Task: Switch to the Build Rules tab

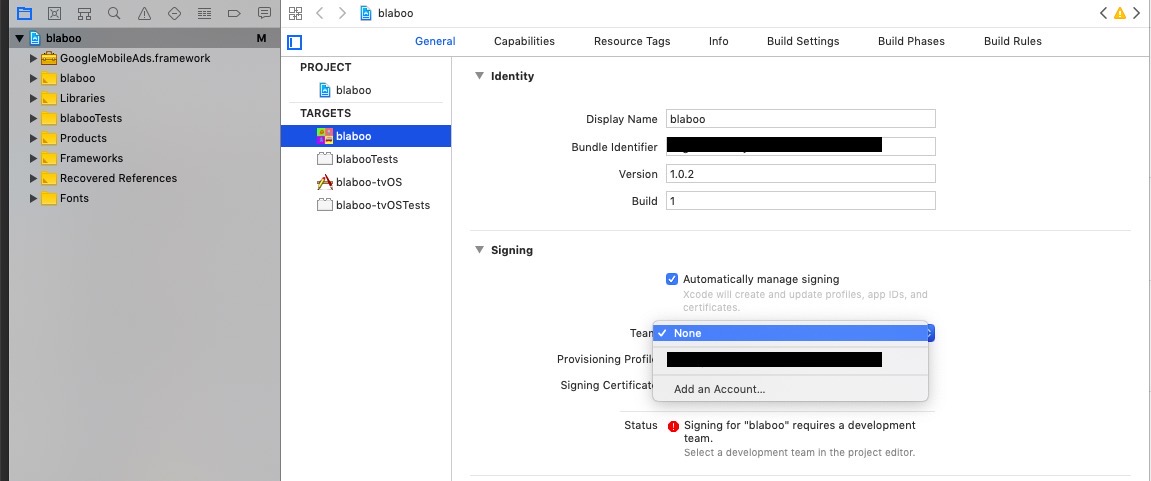Action: 1012,41
